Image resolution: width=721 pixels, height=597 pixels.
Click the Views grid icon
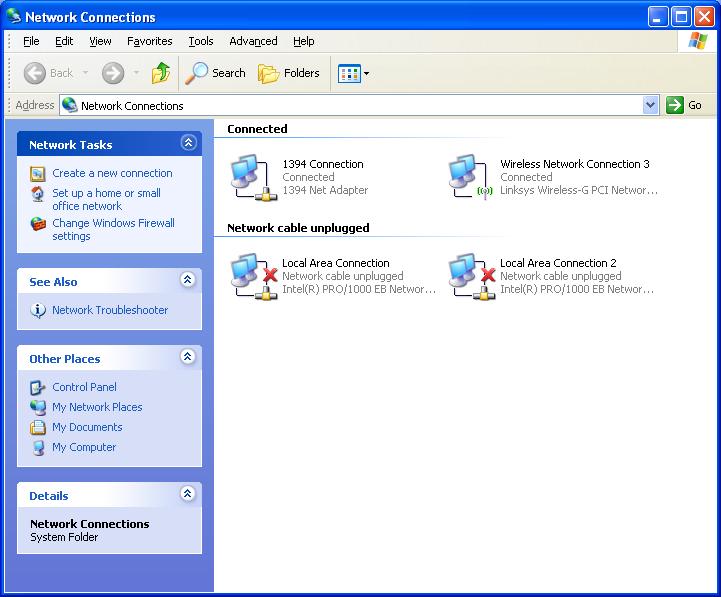tap(349, 73)
